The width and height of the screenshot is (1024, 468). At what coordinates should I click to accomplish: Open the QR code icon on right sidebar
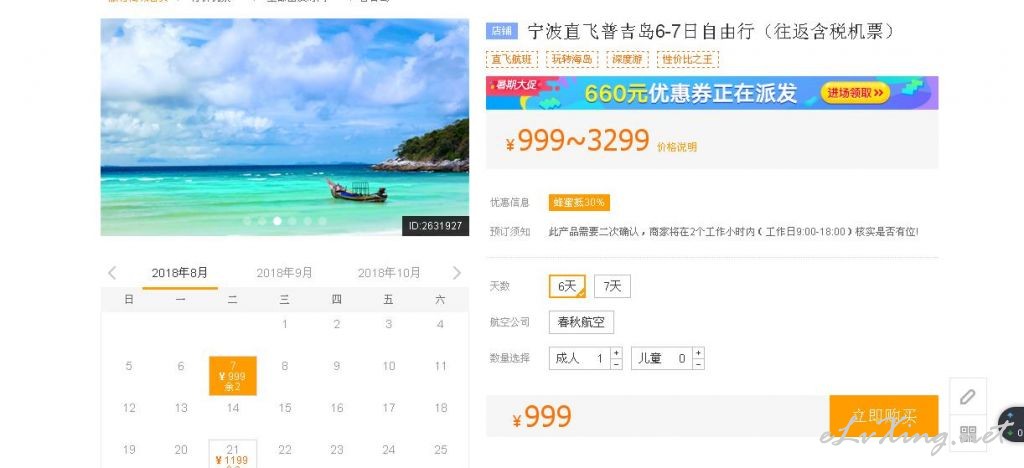click(x=968, y=434)
